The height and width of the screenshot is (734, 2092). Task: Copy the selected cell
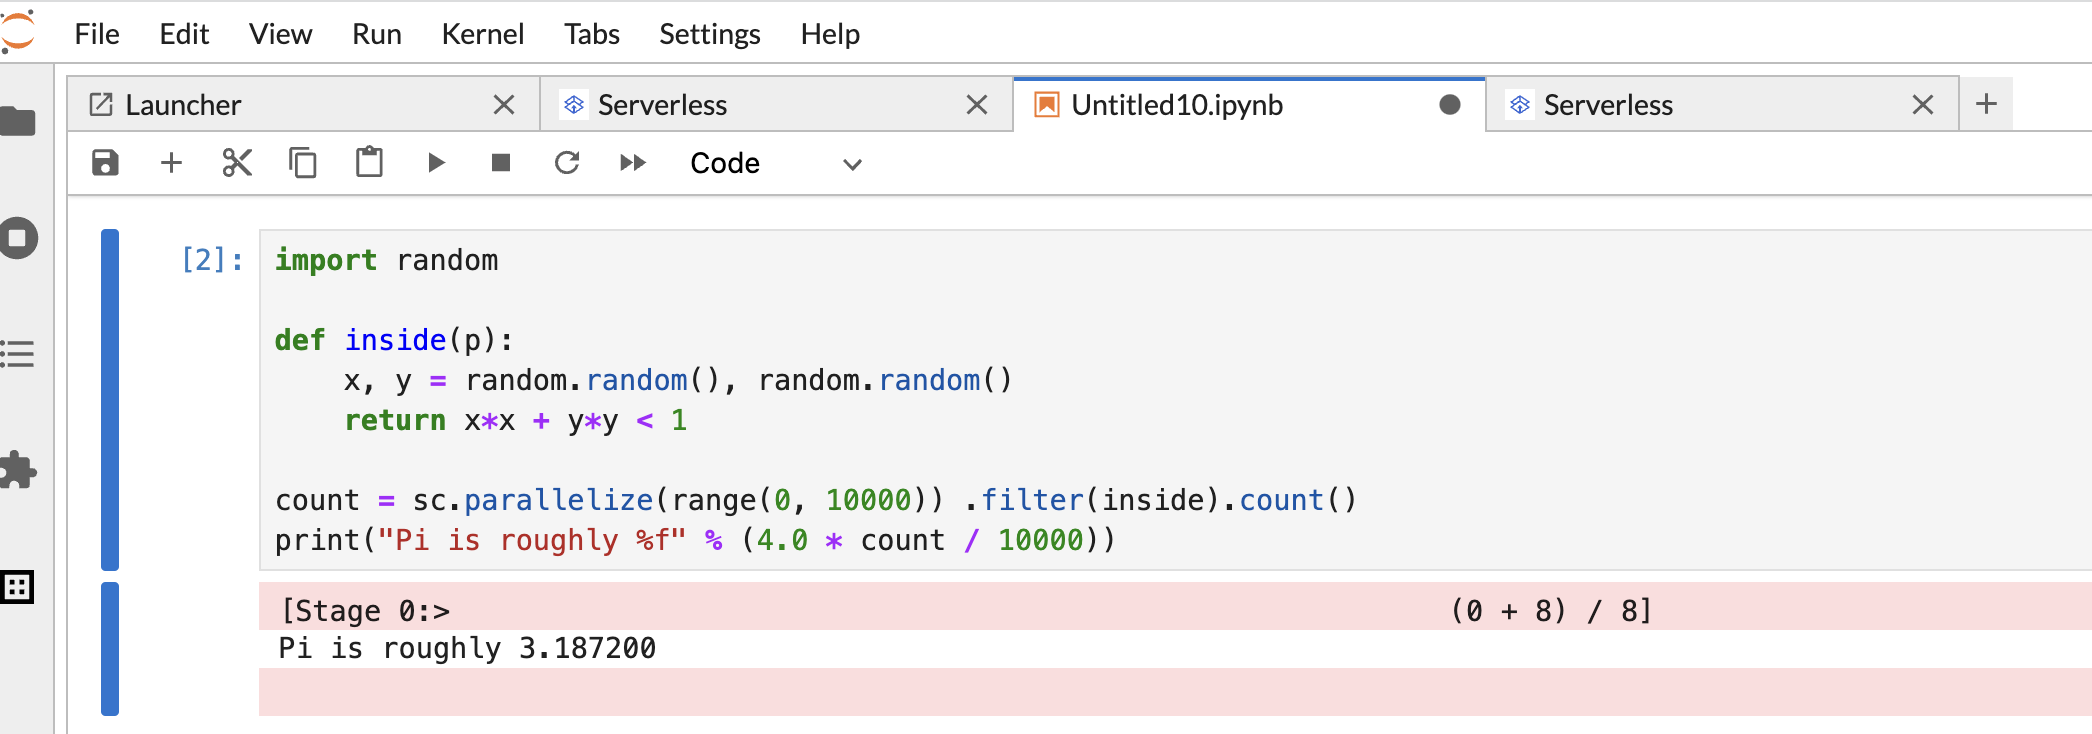302,163
